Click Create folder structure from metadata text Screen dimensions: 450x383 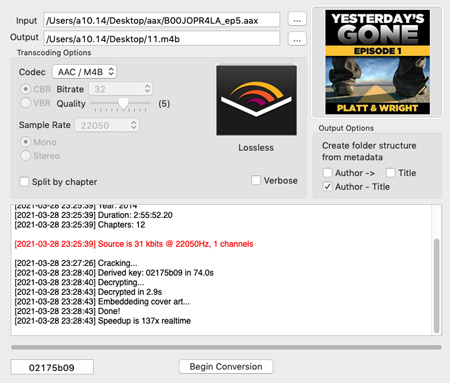click(369, 151)
